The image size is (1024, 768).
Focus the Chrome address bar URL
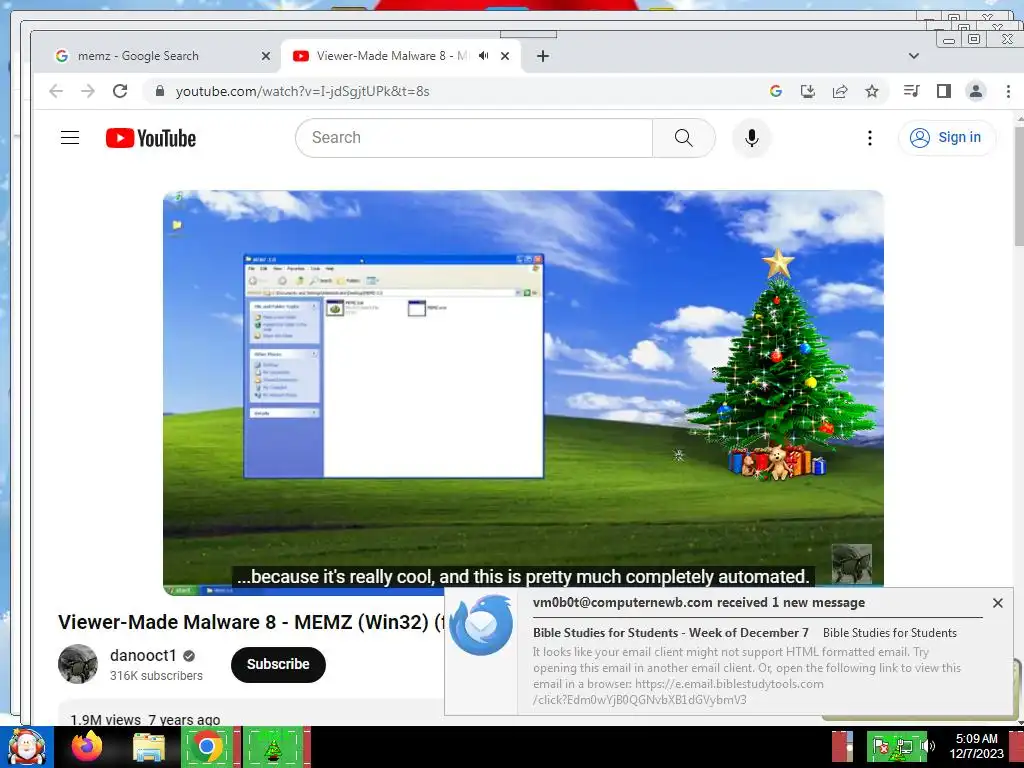(x=302, y=91)
